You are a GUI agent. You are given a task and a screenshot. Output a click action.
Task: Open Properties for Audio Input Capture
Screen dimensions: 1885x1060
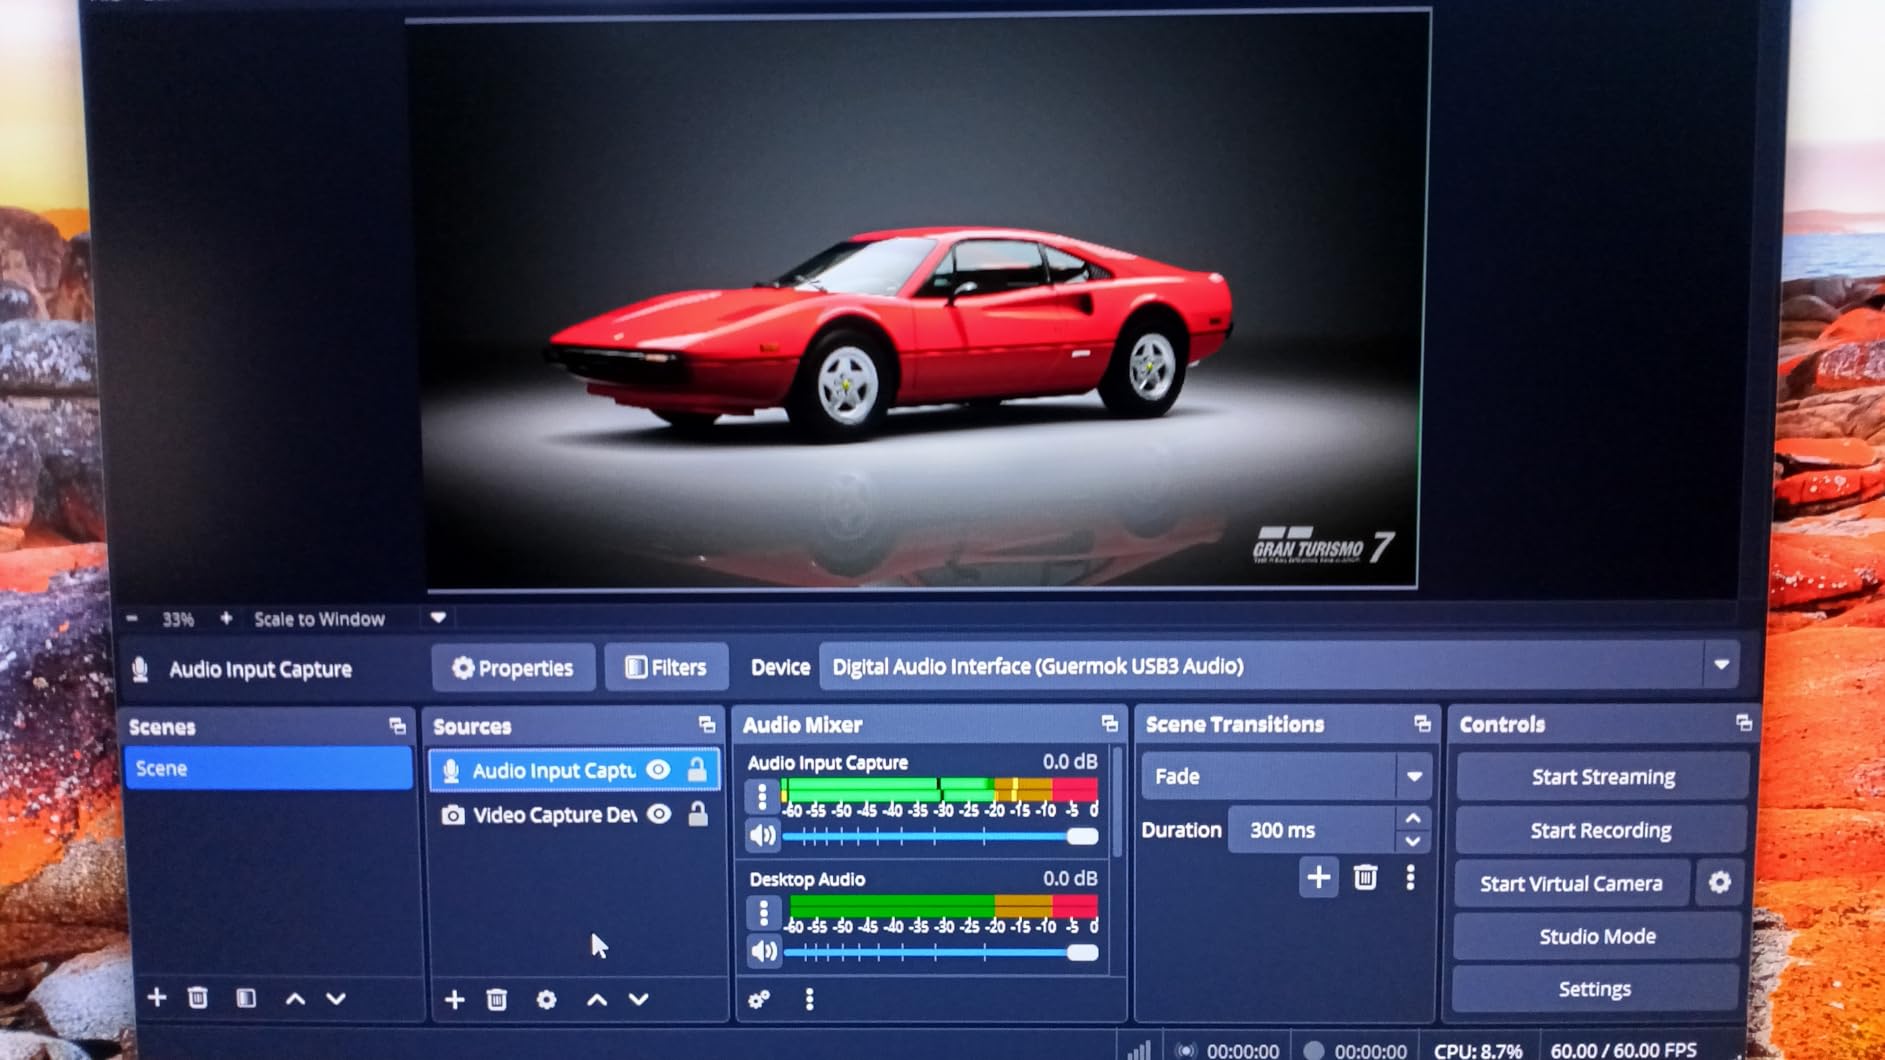(x=513, y=668)
